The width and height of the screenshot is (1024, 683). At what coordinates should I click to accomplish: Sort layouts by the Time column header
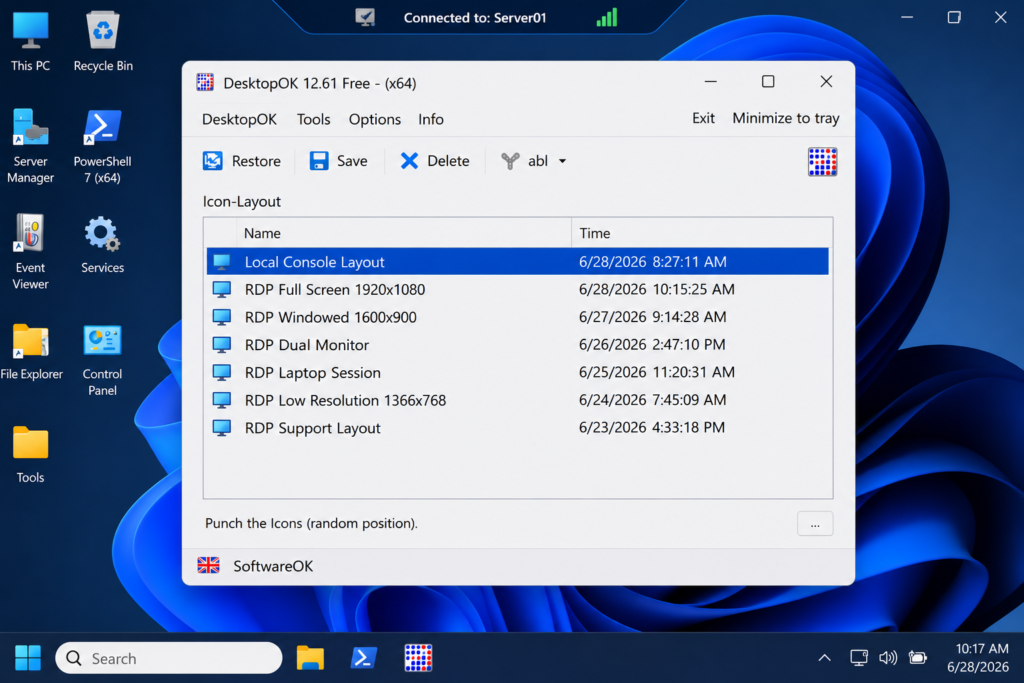(x=702, y=233)
